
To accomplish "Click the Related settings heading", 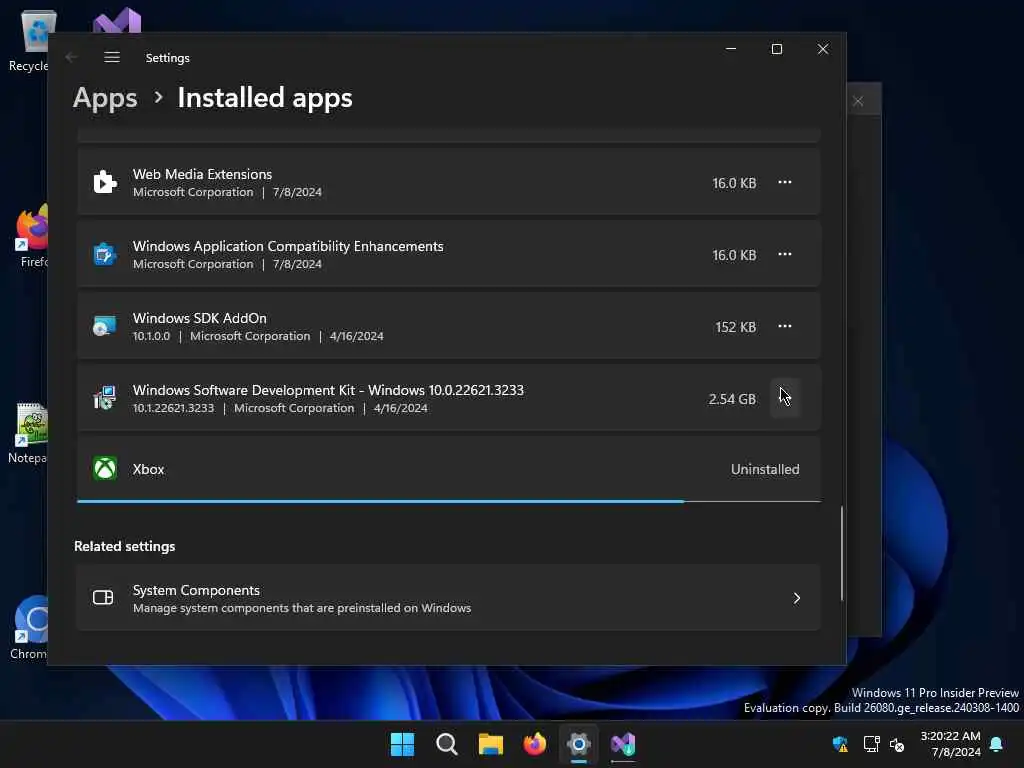I will 125,547.
